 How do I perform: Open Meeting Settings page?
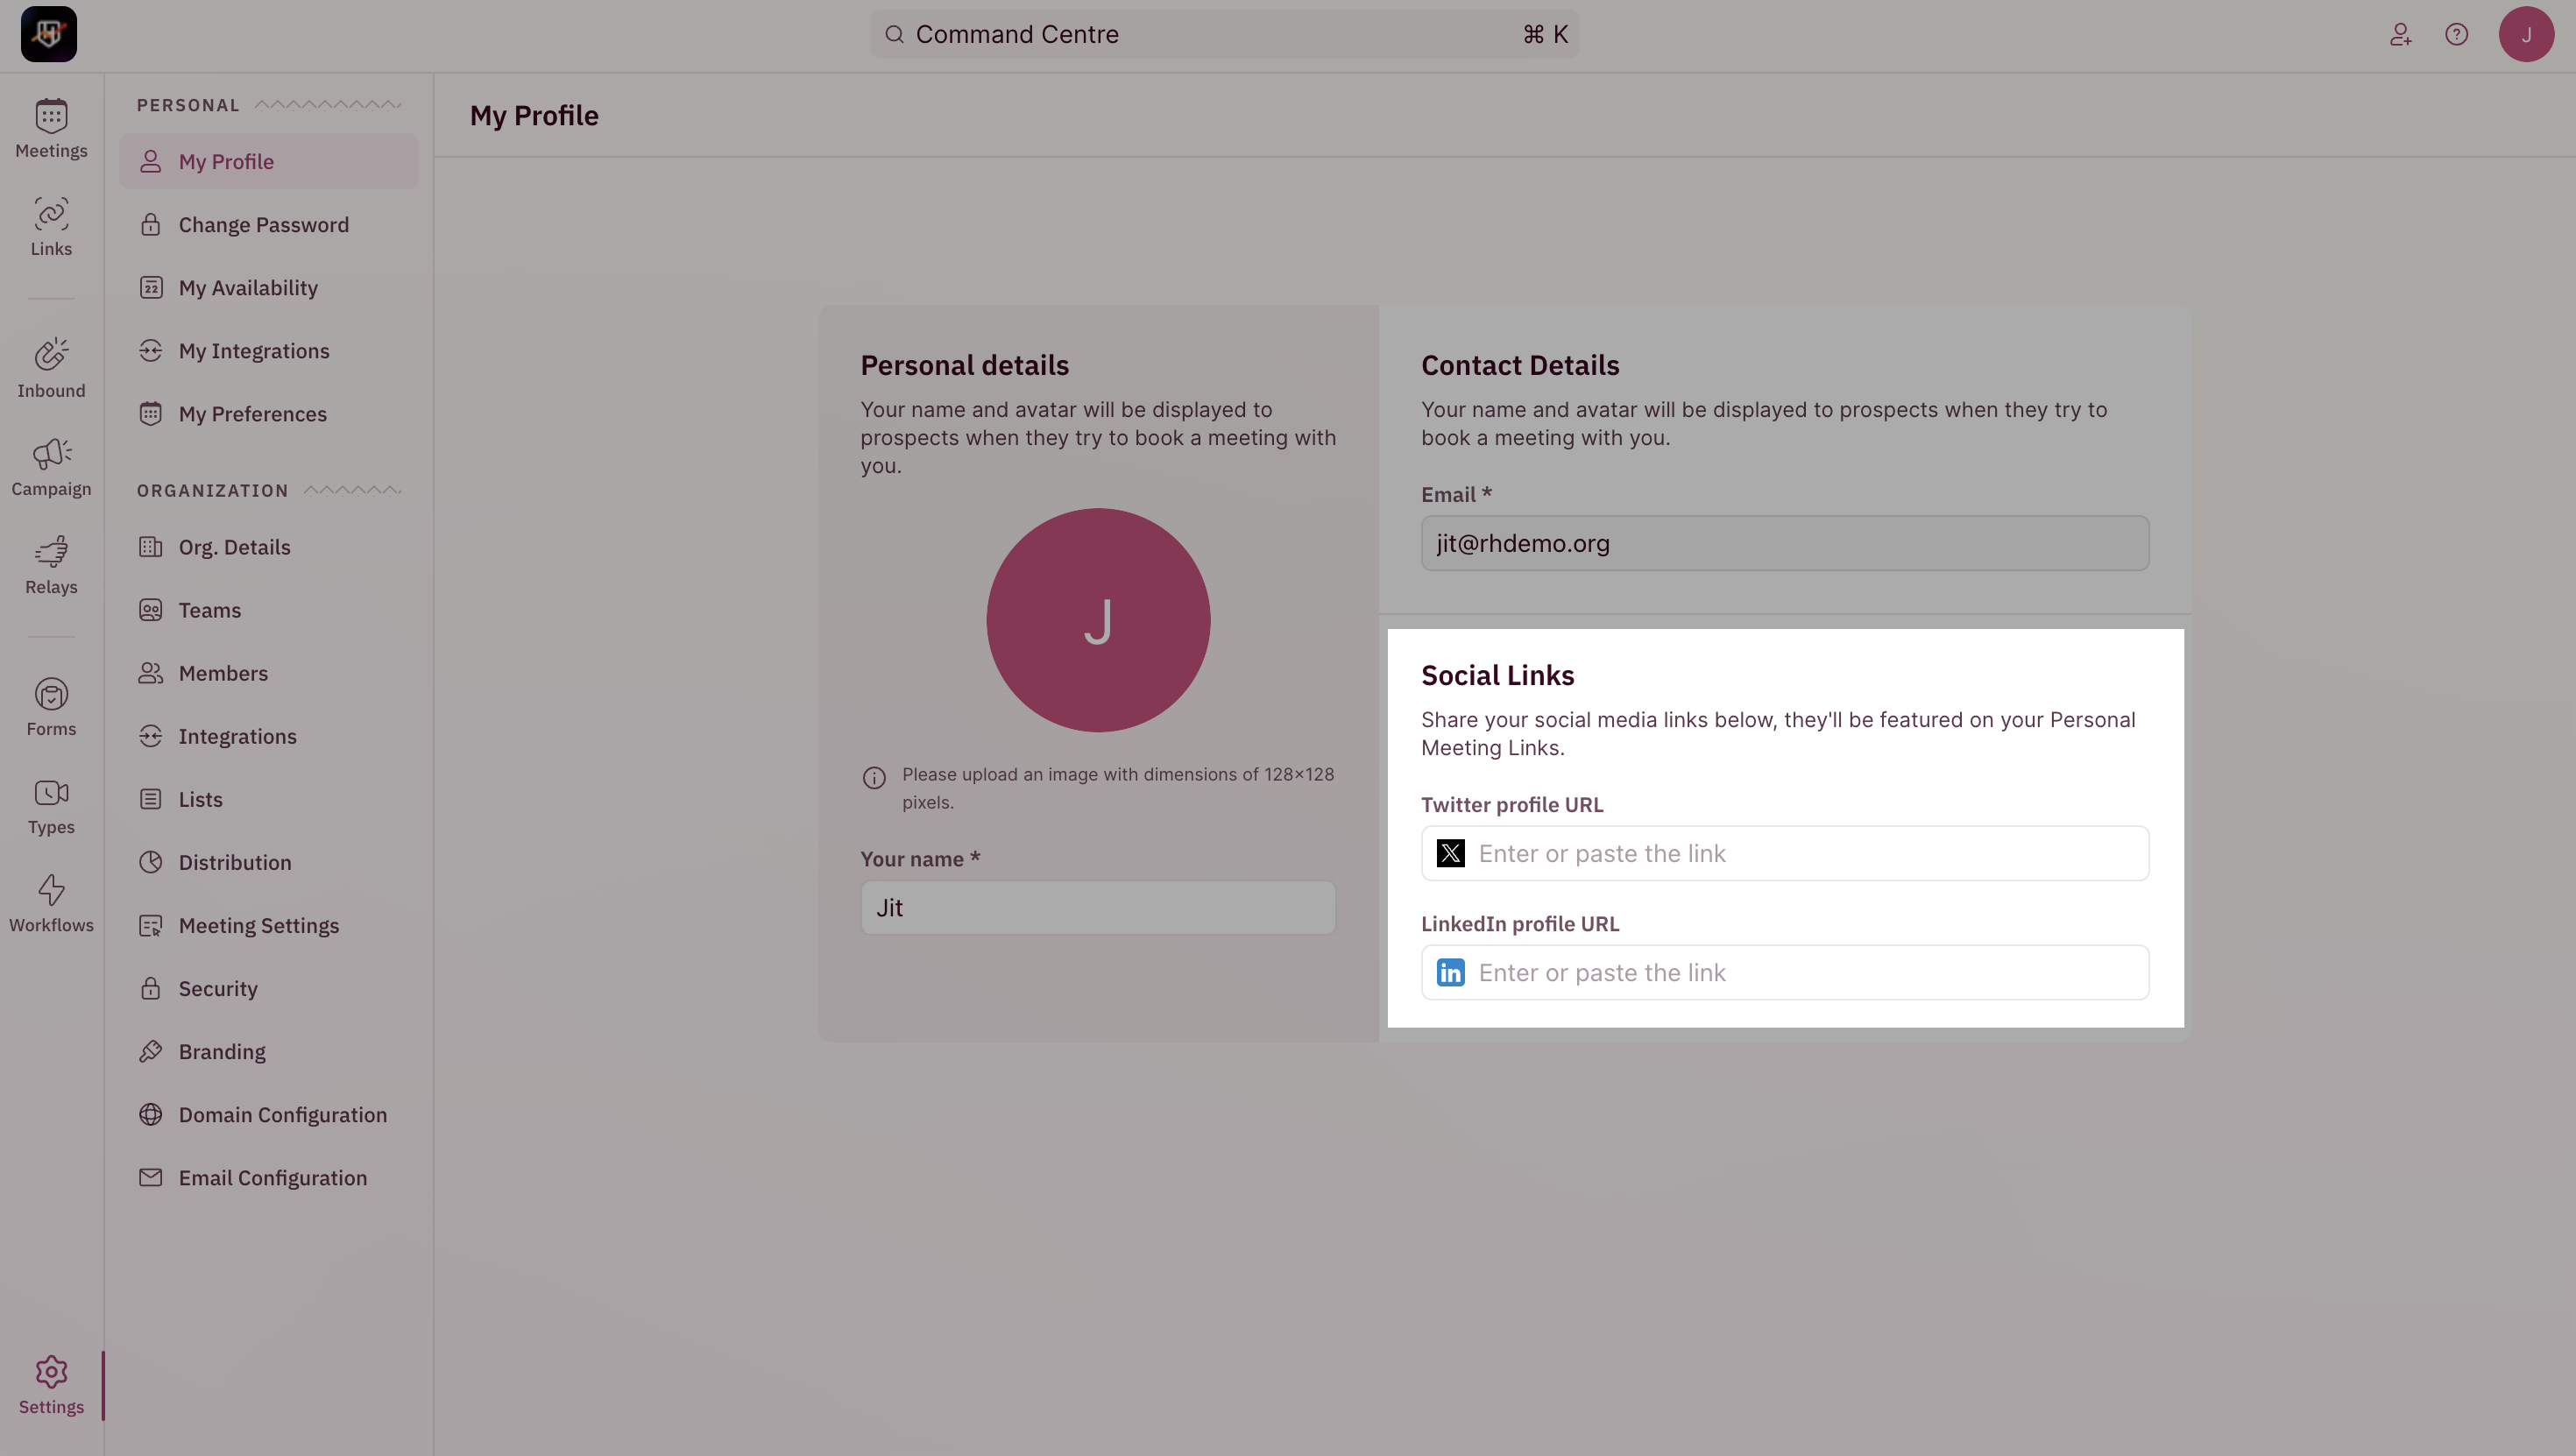[269, 925]
